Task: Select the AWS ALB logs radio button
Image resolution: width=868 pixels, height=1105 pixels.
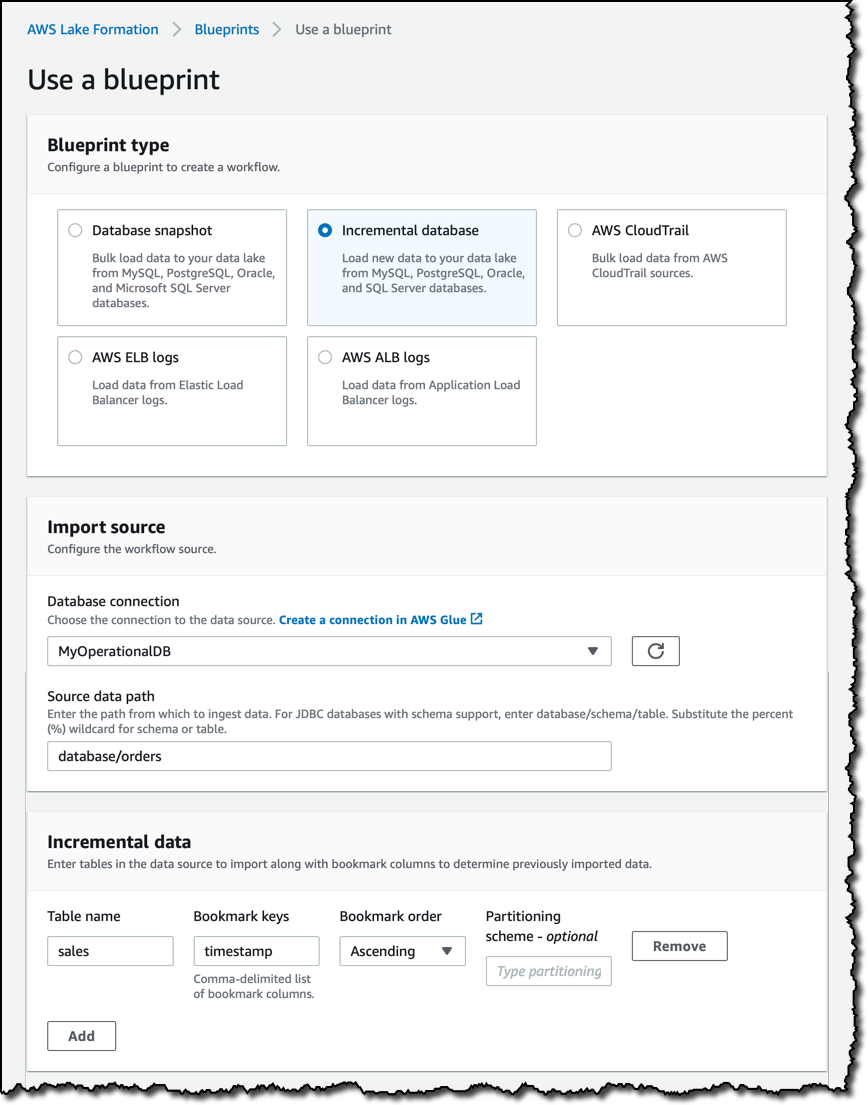Action: point(325,357)
